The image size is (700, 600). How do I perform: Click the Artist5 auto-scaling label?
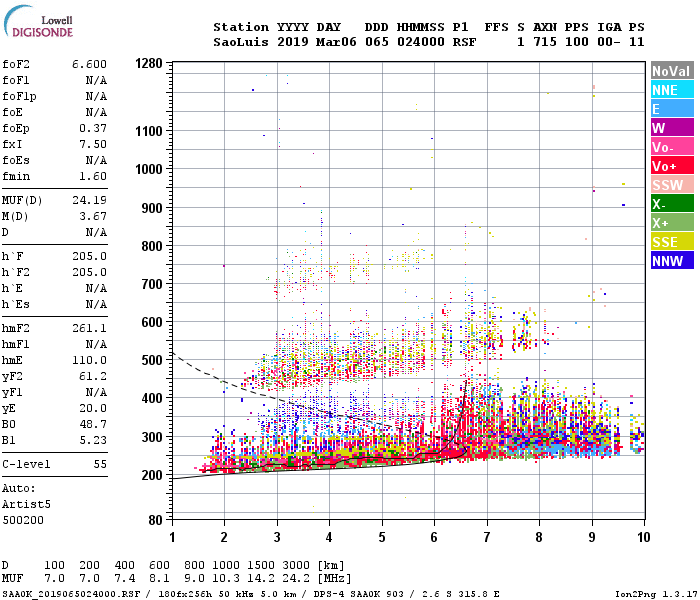[26, 504]
